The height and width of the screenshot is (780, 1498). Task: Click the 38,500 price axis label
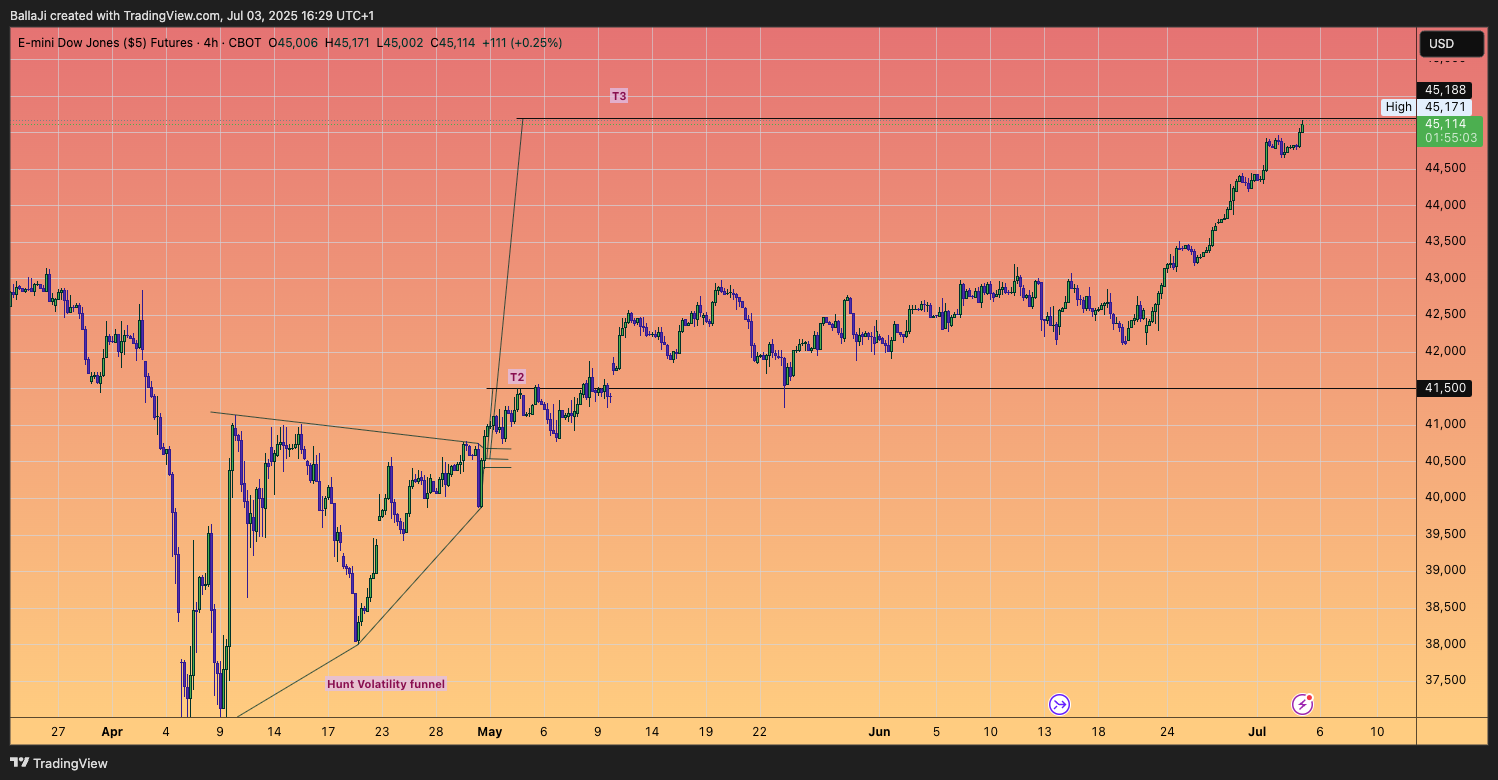[1445, 607]
